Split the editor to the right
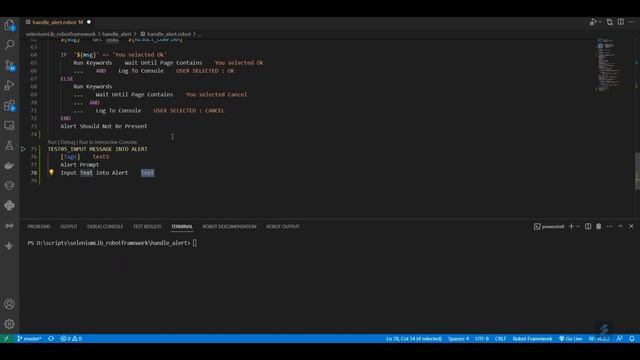Screen dimensions: 640x360 [621, 22]
